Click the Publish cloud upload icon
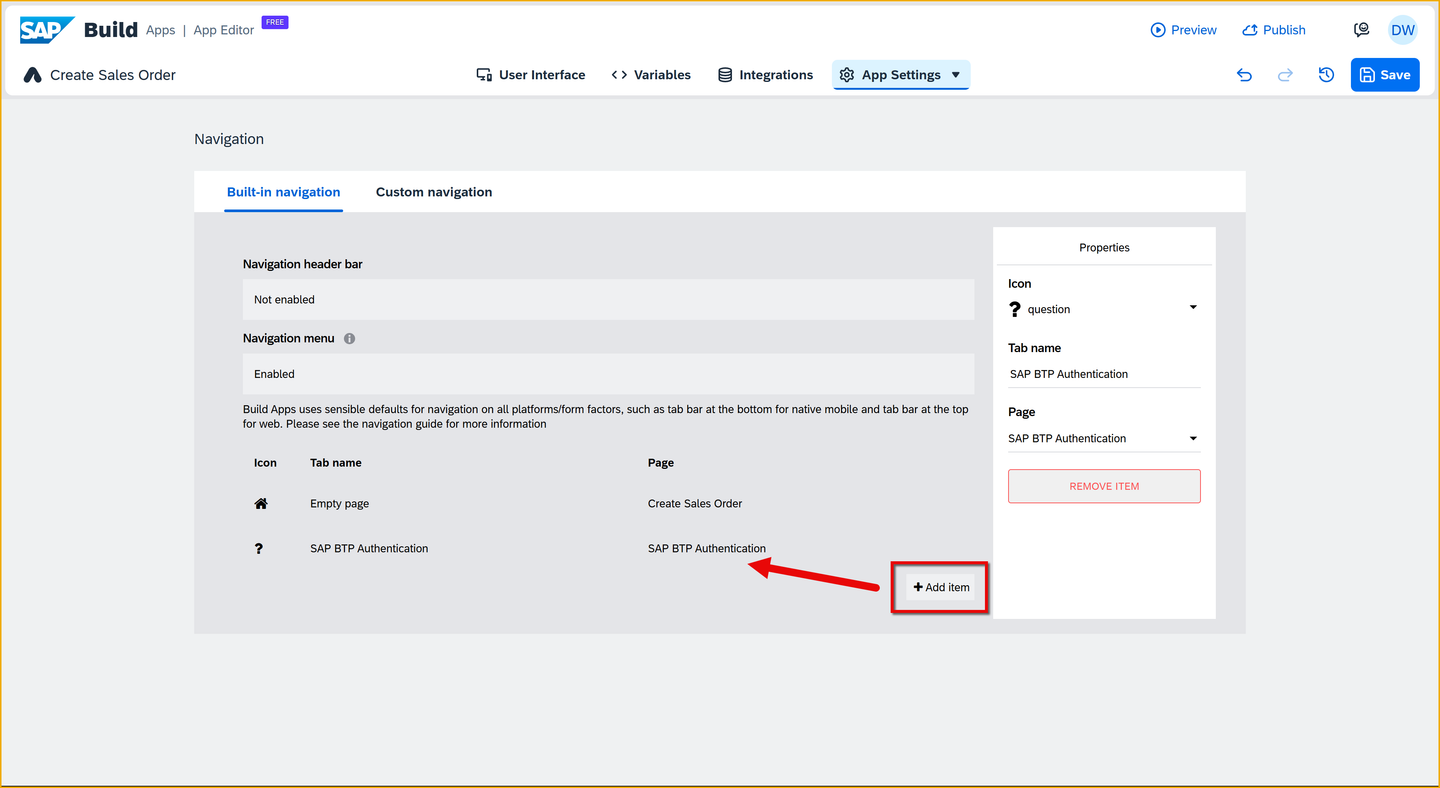 [x=1250, y=30]
